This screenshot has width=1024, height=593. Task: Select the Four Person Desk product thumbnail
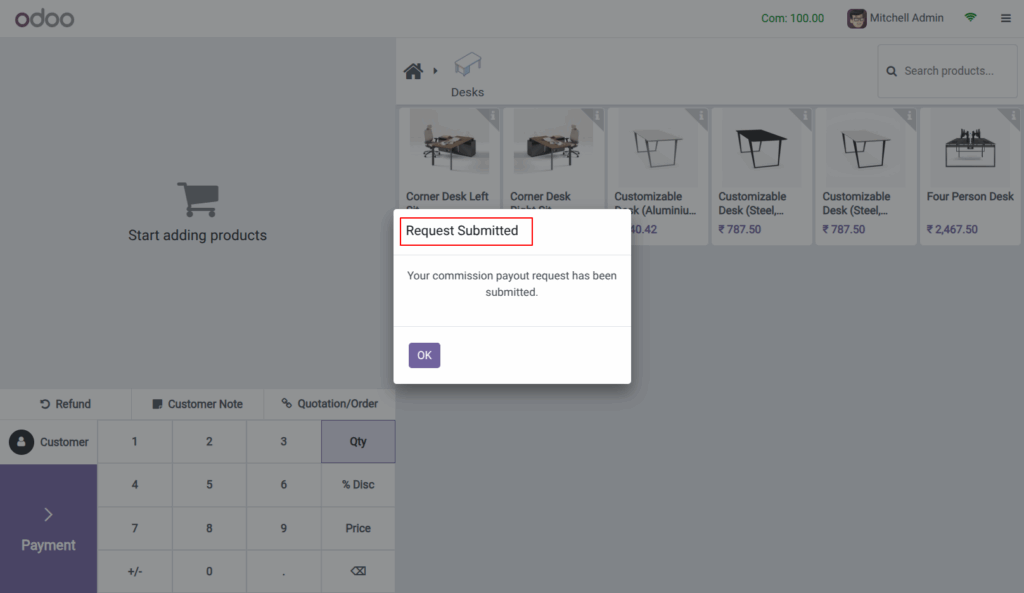969,147
